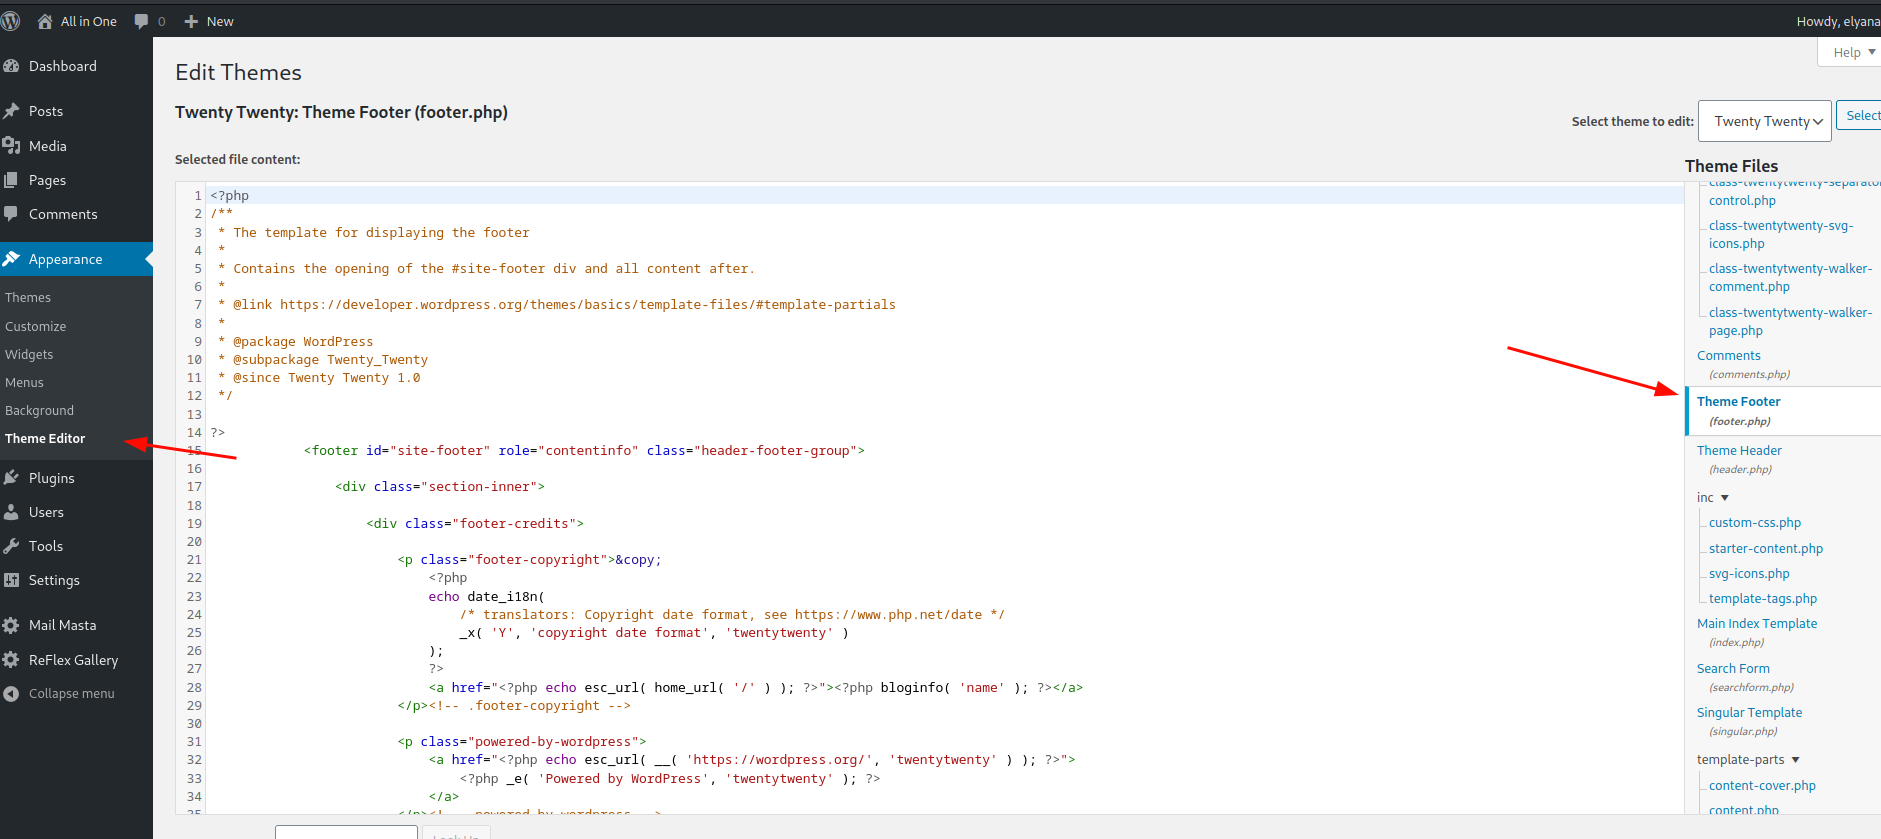Click the plus icon next to New

click(x=192, y=21)
